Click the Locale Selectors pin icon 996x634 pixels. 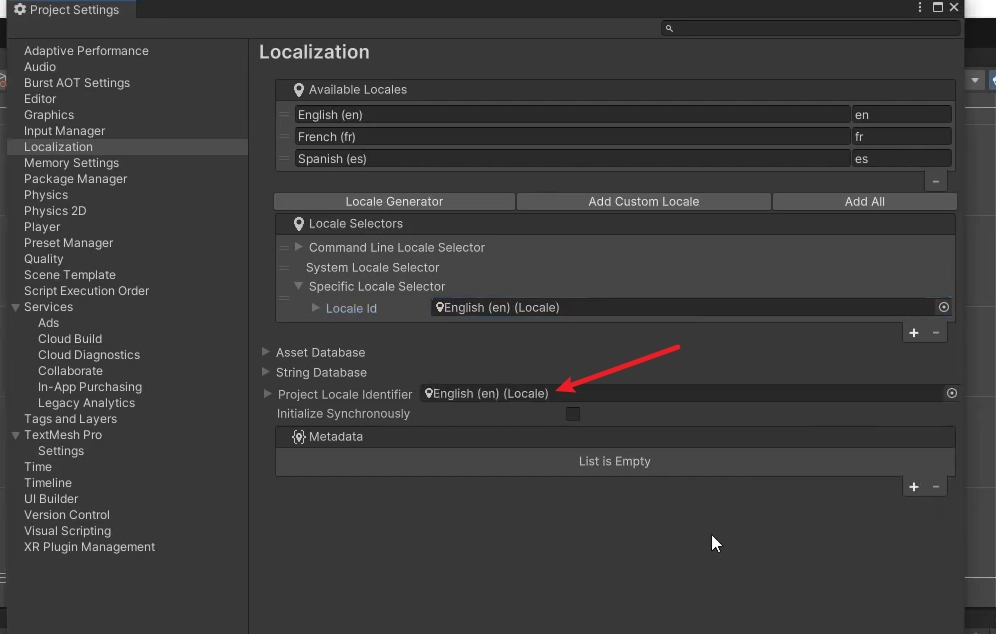coord(299,224)
